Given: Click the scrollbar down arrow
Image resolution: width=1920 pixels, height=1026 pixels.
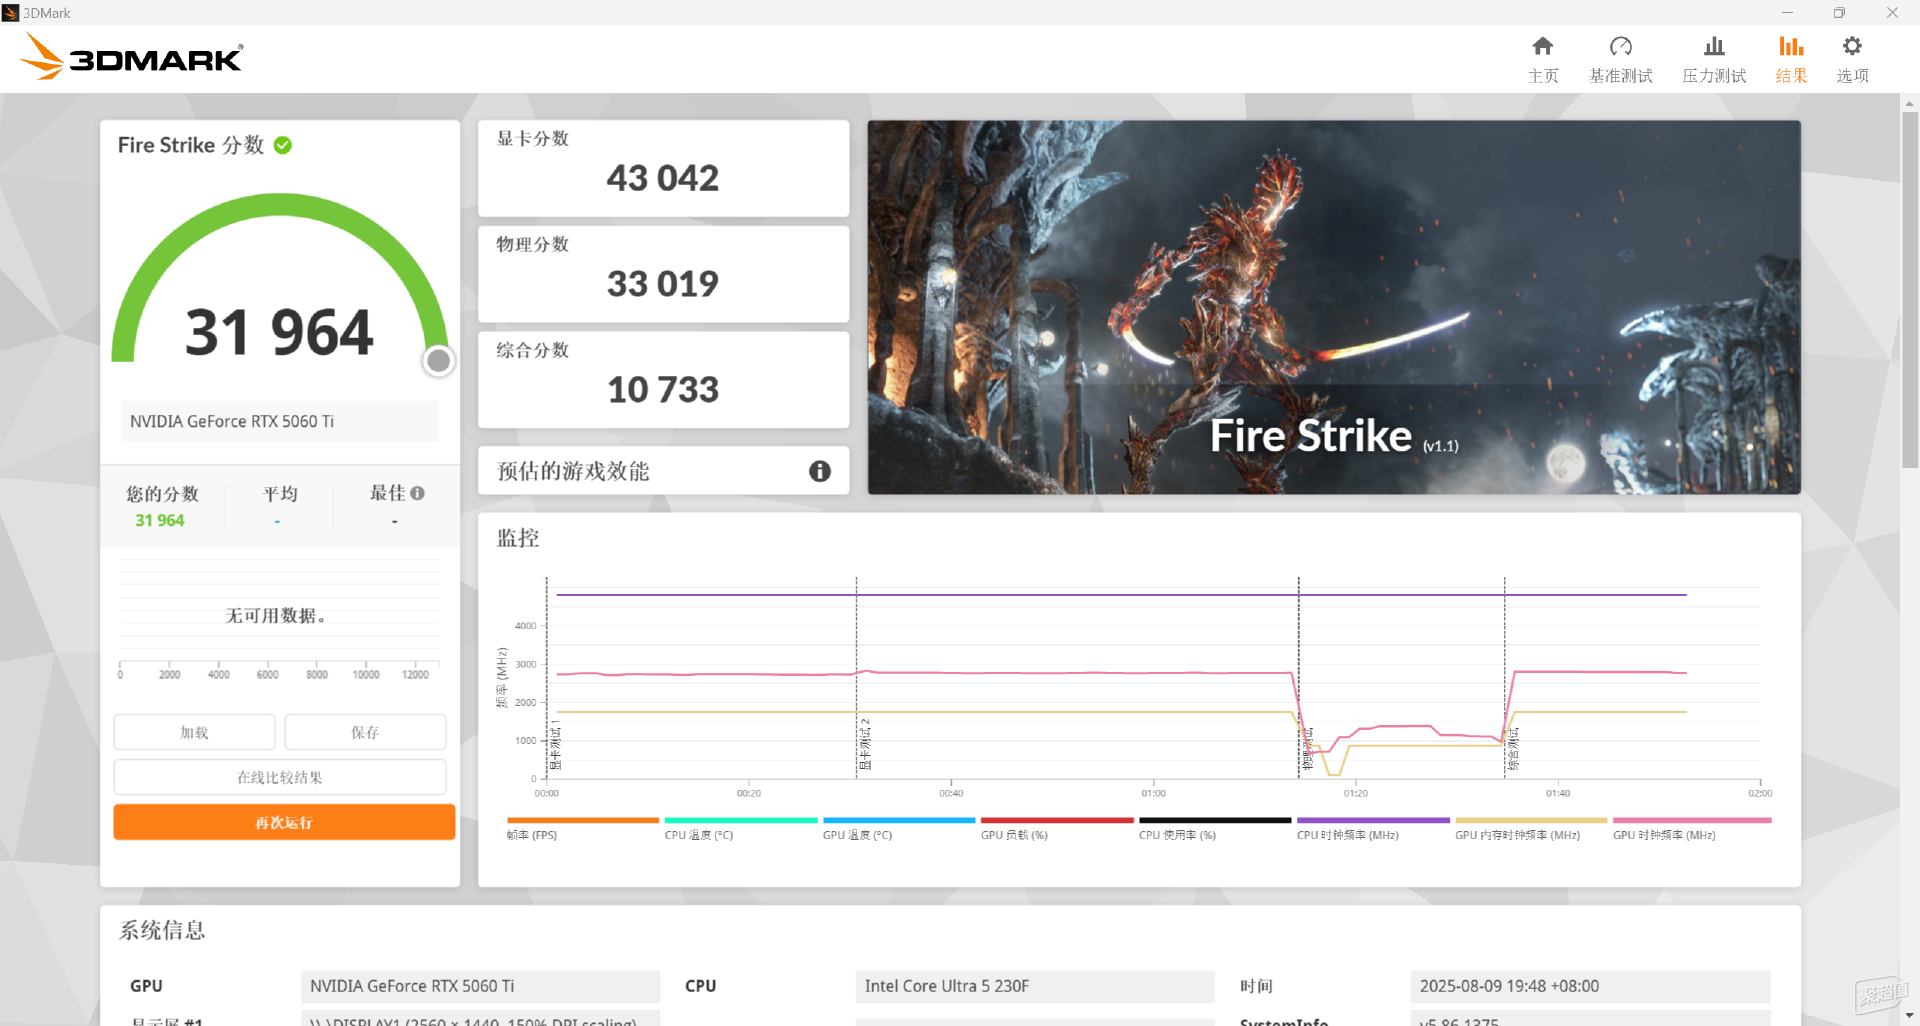Looking at the screenshot, I should (x=1909, y=1016).
